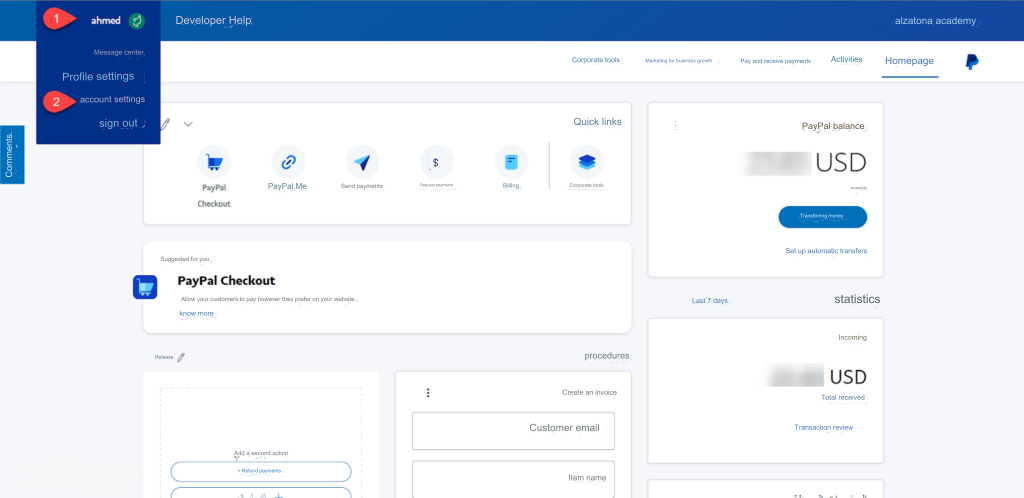The image size is (1024, 498).
Task: Open the Billing document icon
Action: (511, 162)
